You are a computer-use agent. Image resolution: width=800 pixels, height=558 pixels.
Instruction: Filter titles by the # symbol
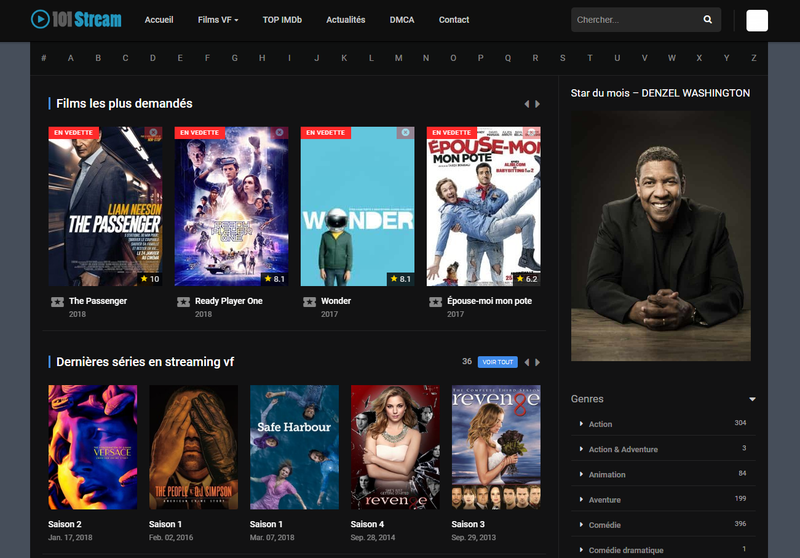coord(44,58)
